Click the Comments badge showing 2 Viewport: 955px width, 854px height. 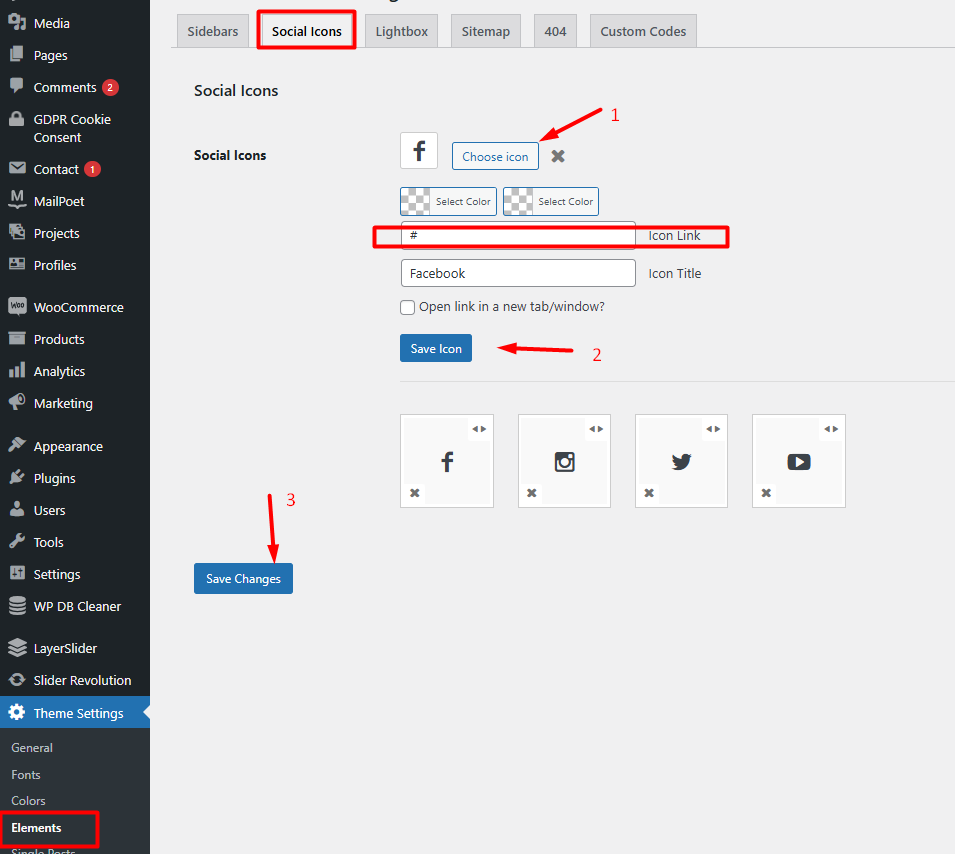coord(110,87)
